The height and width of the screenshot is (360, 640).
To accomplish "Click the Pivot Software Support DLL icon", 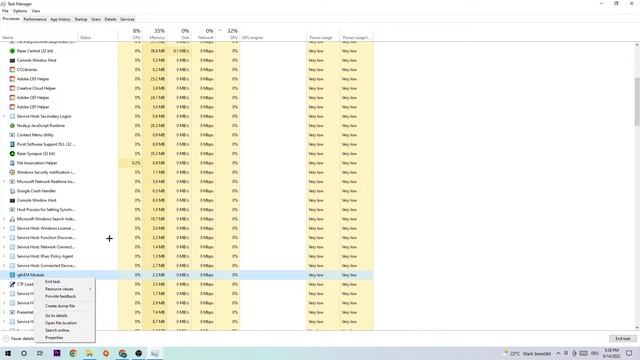I will tap(12, 144).
